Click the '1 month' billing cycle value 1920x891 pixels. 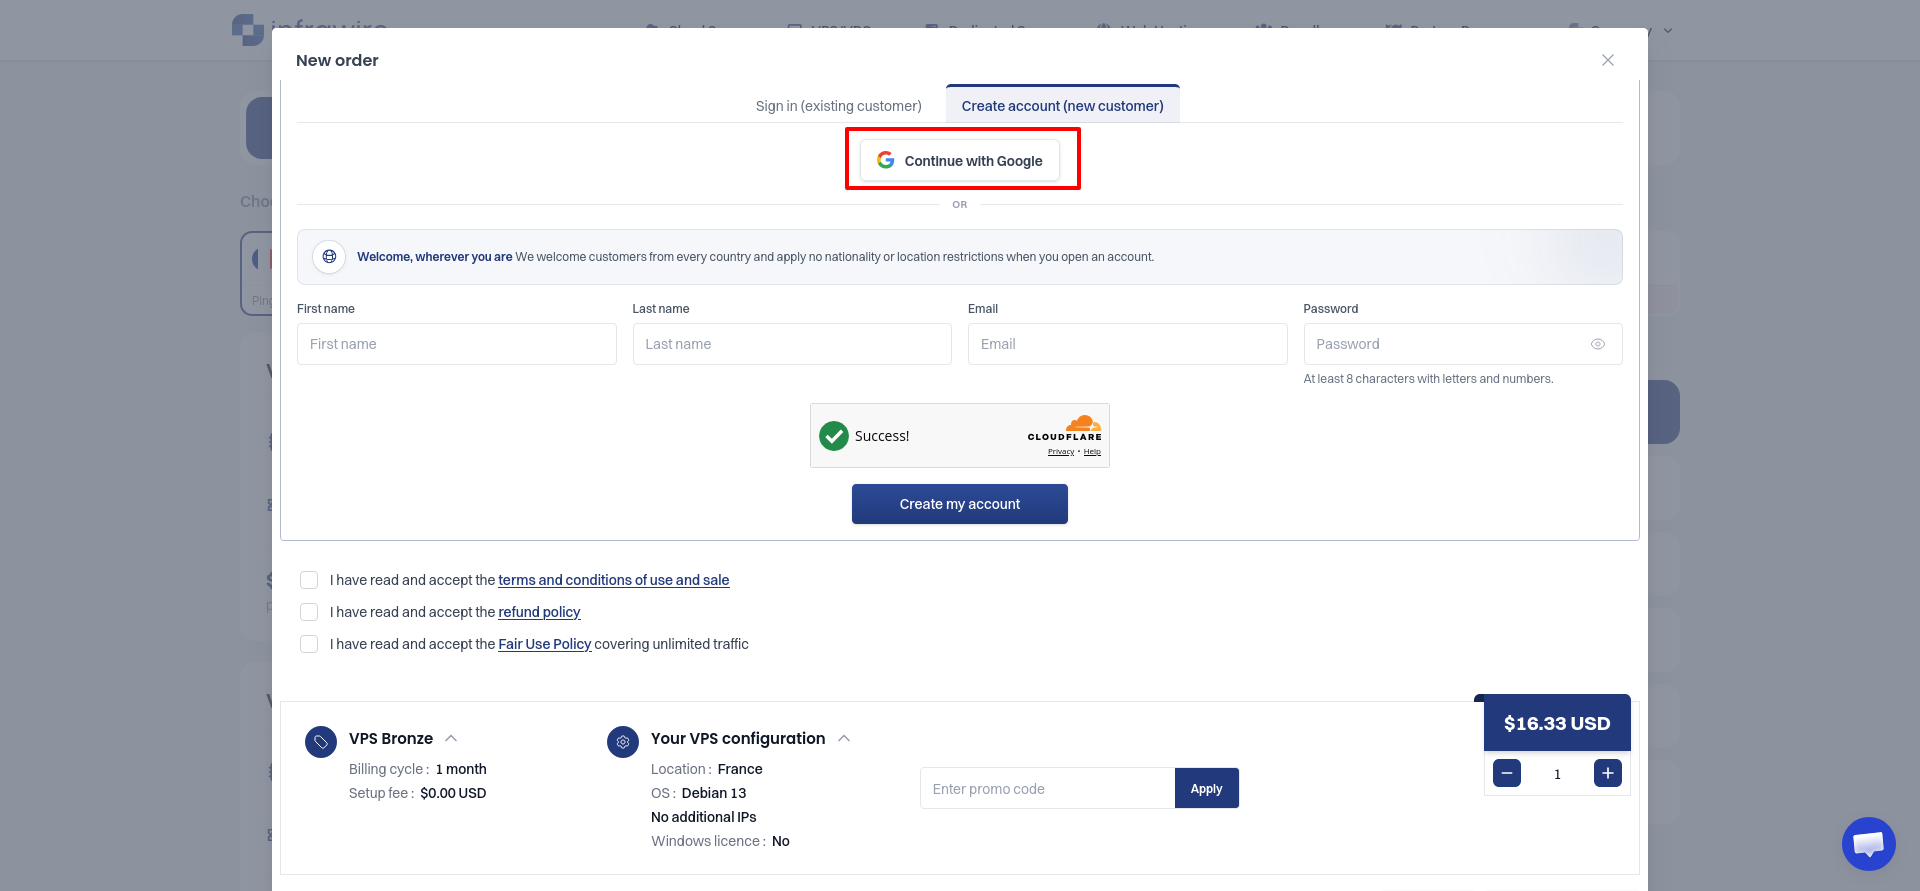coord(461,769)
